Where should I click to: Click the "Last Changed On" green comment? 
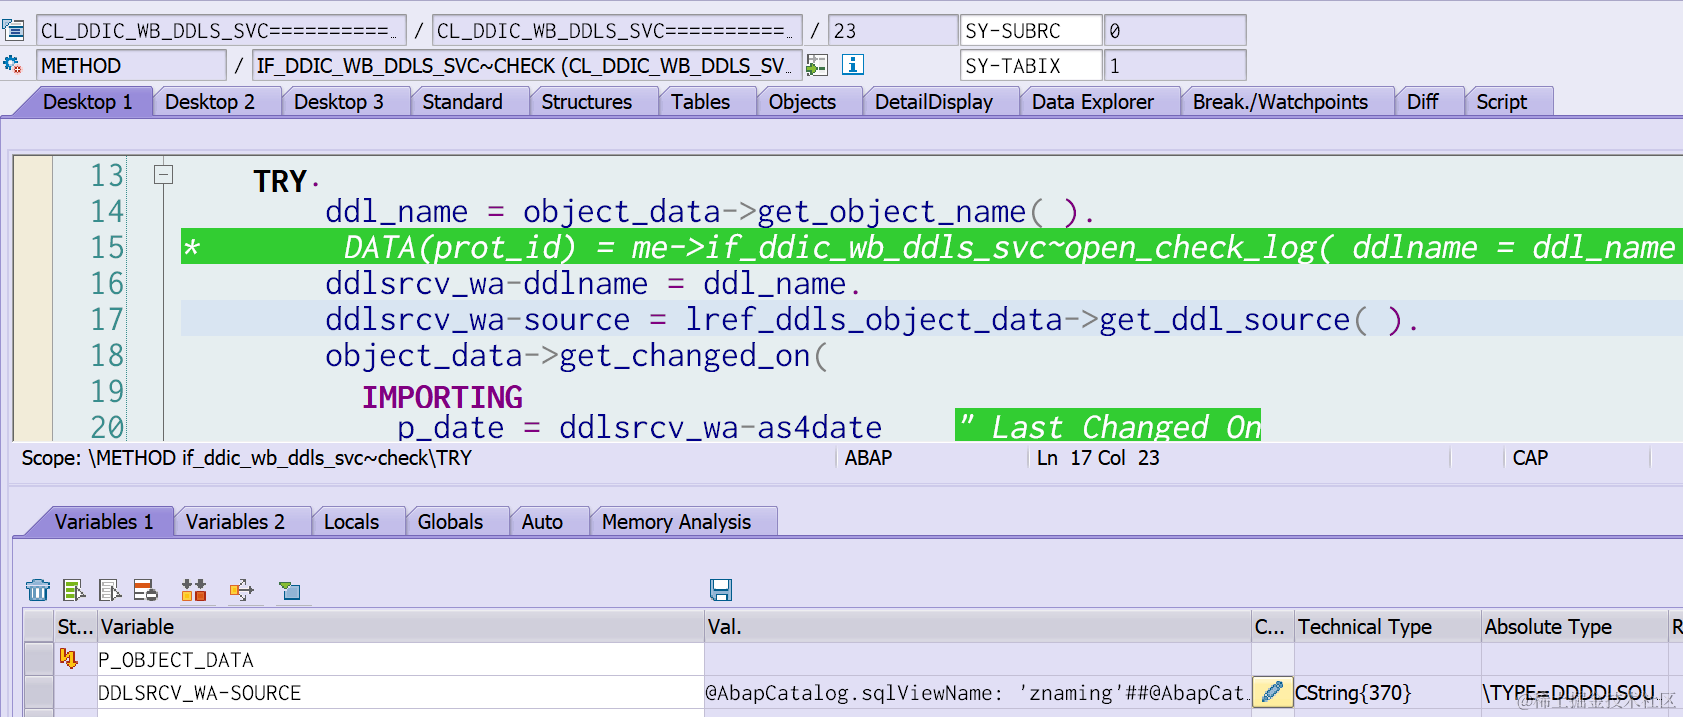(1108, 427)
